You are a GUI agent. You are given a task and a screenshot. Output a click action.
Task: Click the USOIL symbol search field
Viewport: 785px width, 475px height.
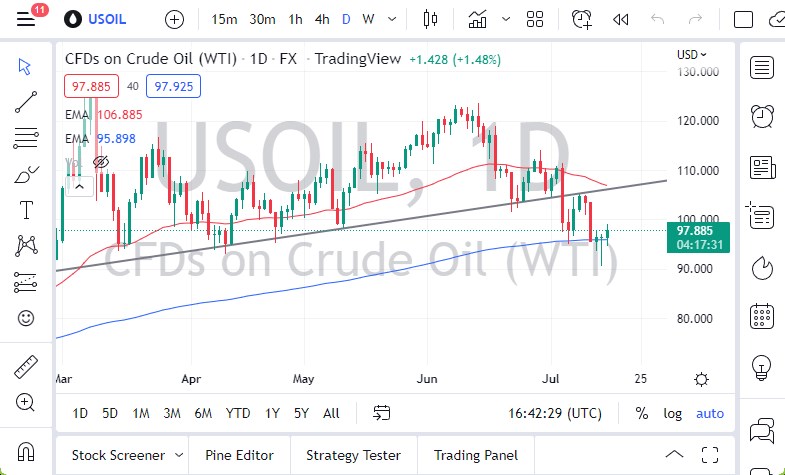(100, 19)
